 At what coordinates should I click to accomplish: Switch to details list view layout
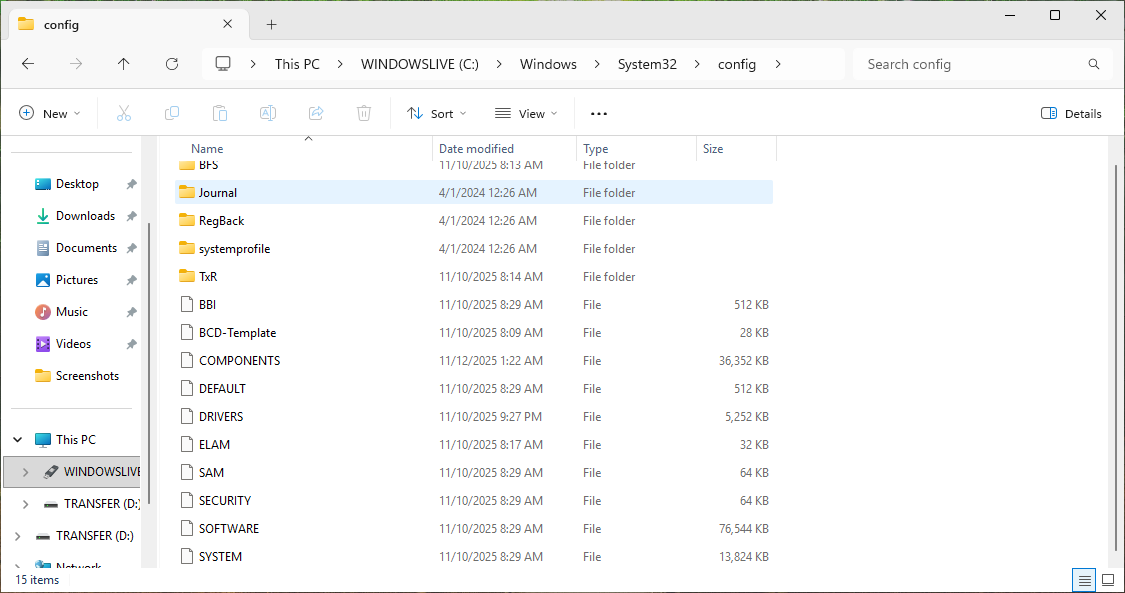point(1083,580)
